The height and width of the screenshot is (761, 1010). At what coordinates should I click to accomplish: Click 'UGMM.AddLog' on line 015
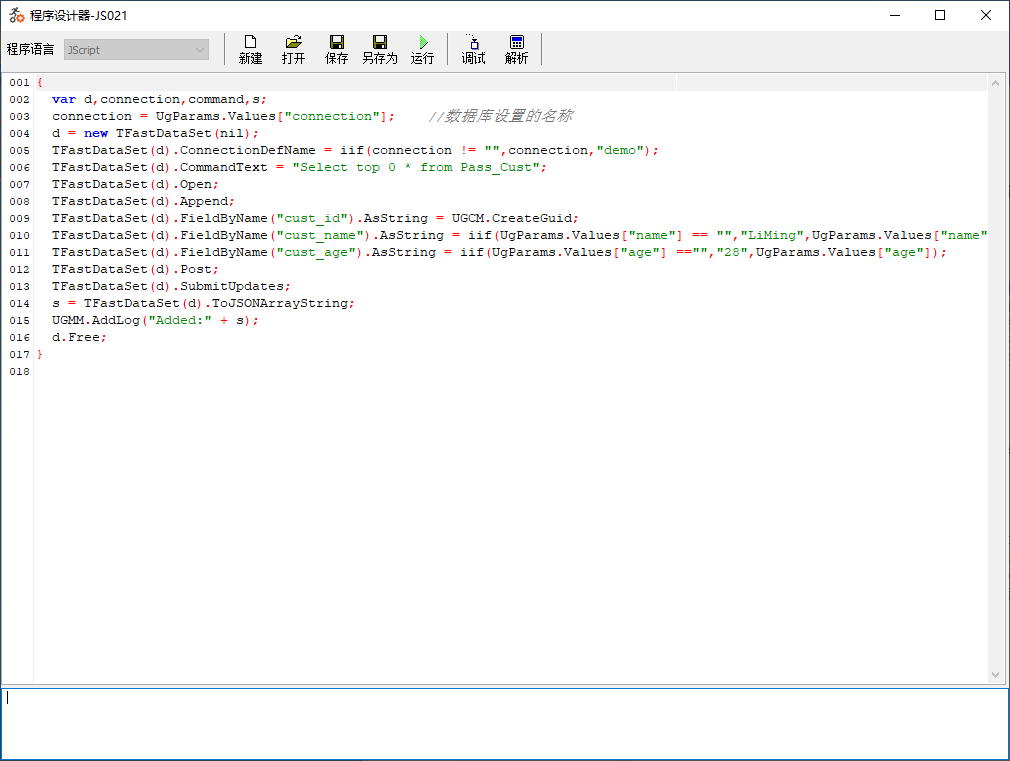point(96,320)
